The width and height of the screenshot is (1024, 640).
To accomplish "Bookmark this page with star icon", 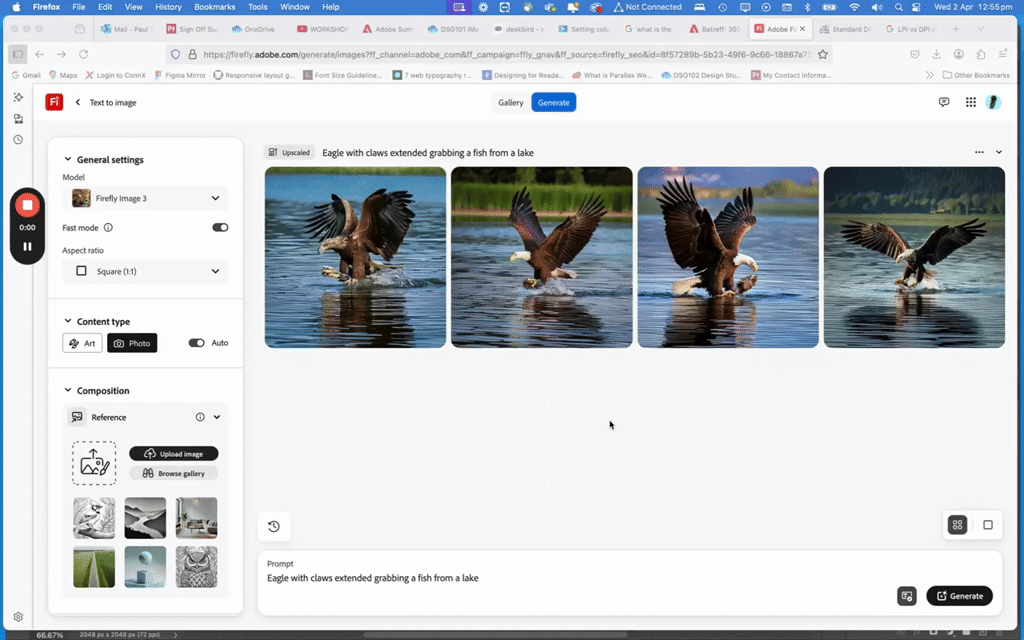I will [823, 54].
